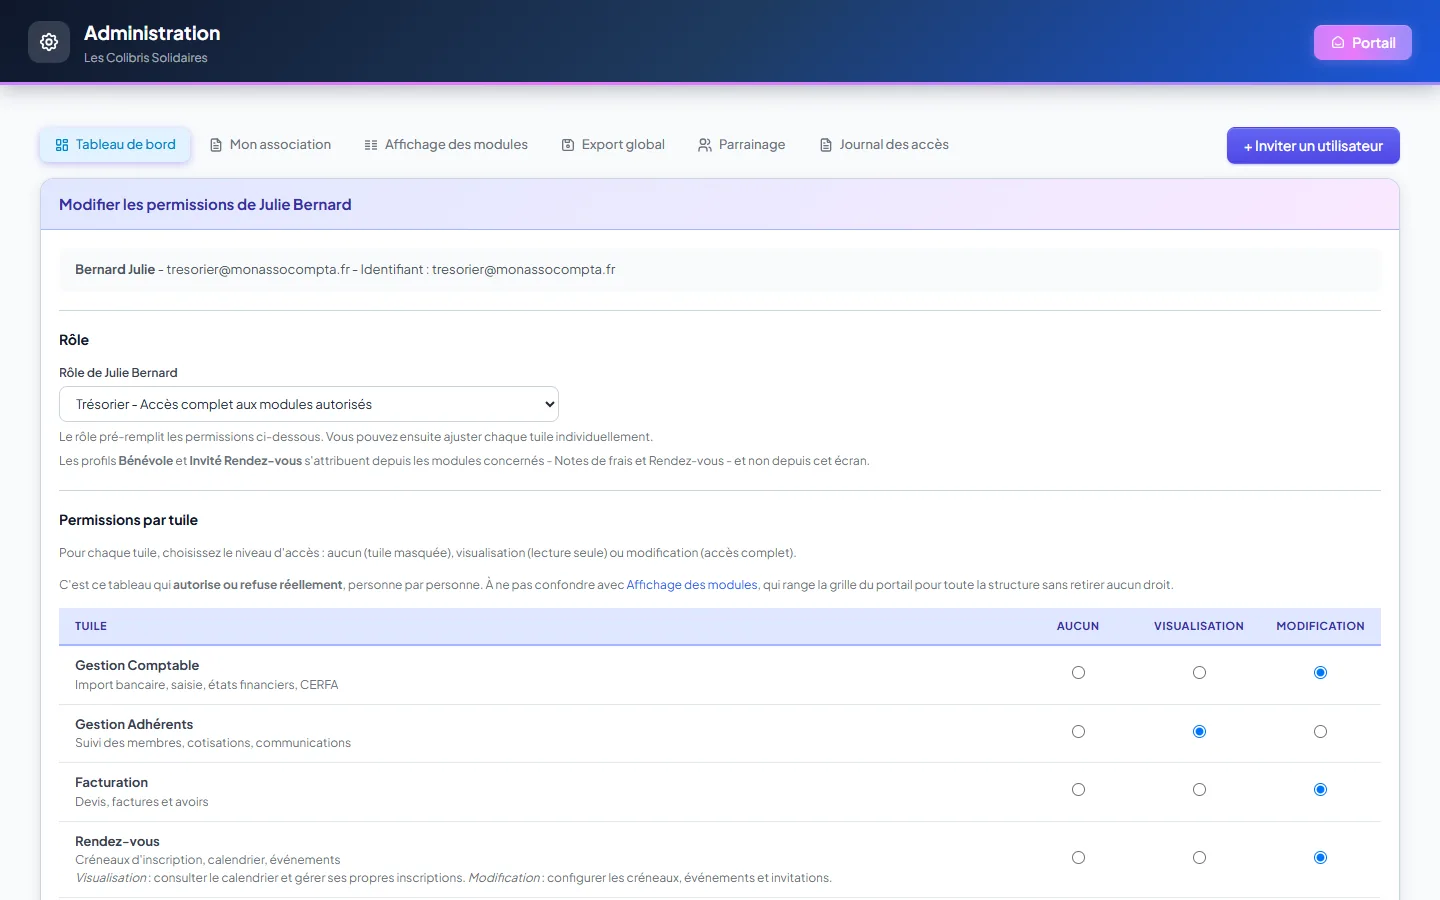This screenshot has height=900, width=1440.
Task: Click the Affichage des modules list icon
Action: pos(371,145)
